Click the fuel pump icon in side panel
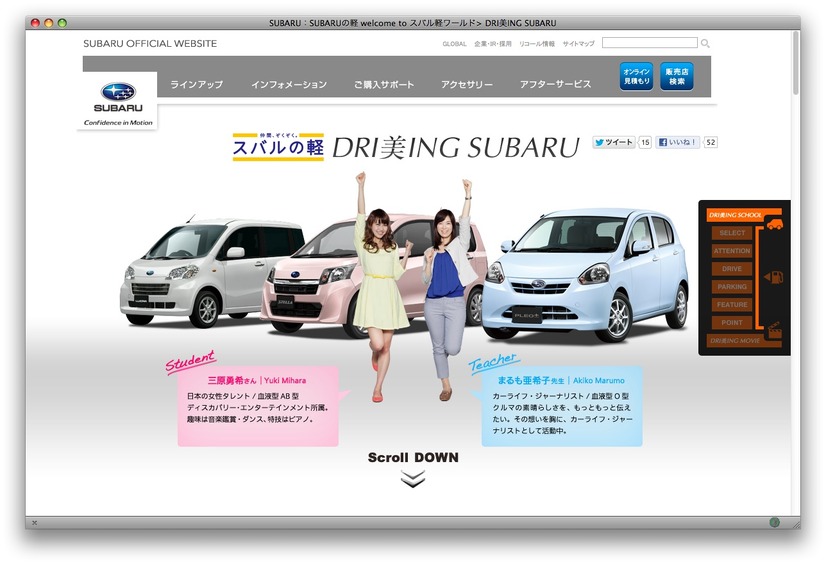 point(774,276)
